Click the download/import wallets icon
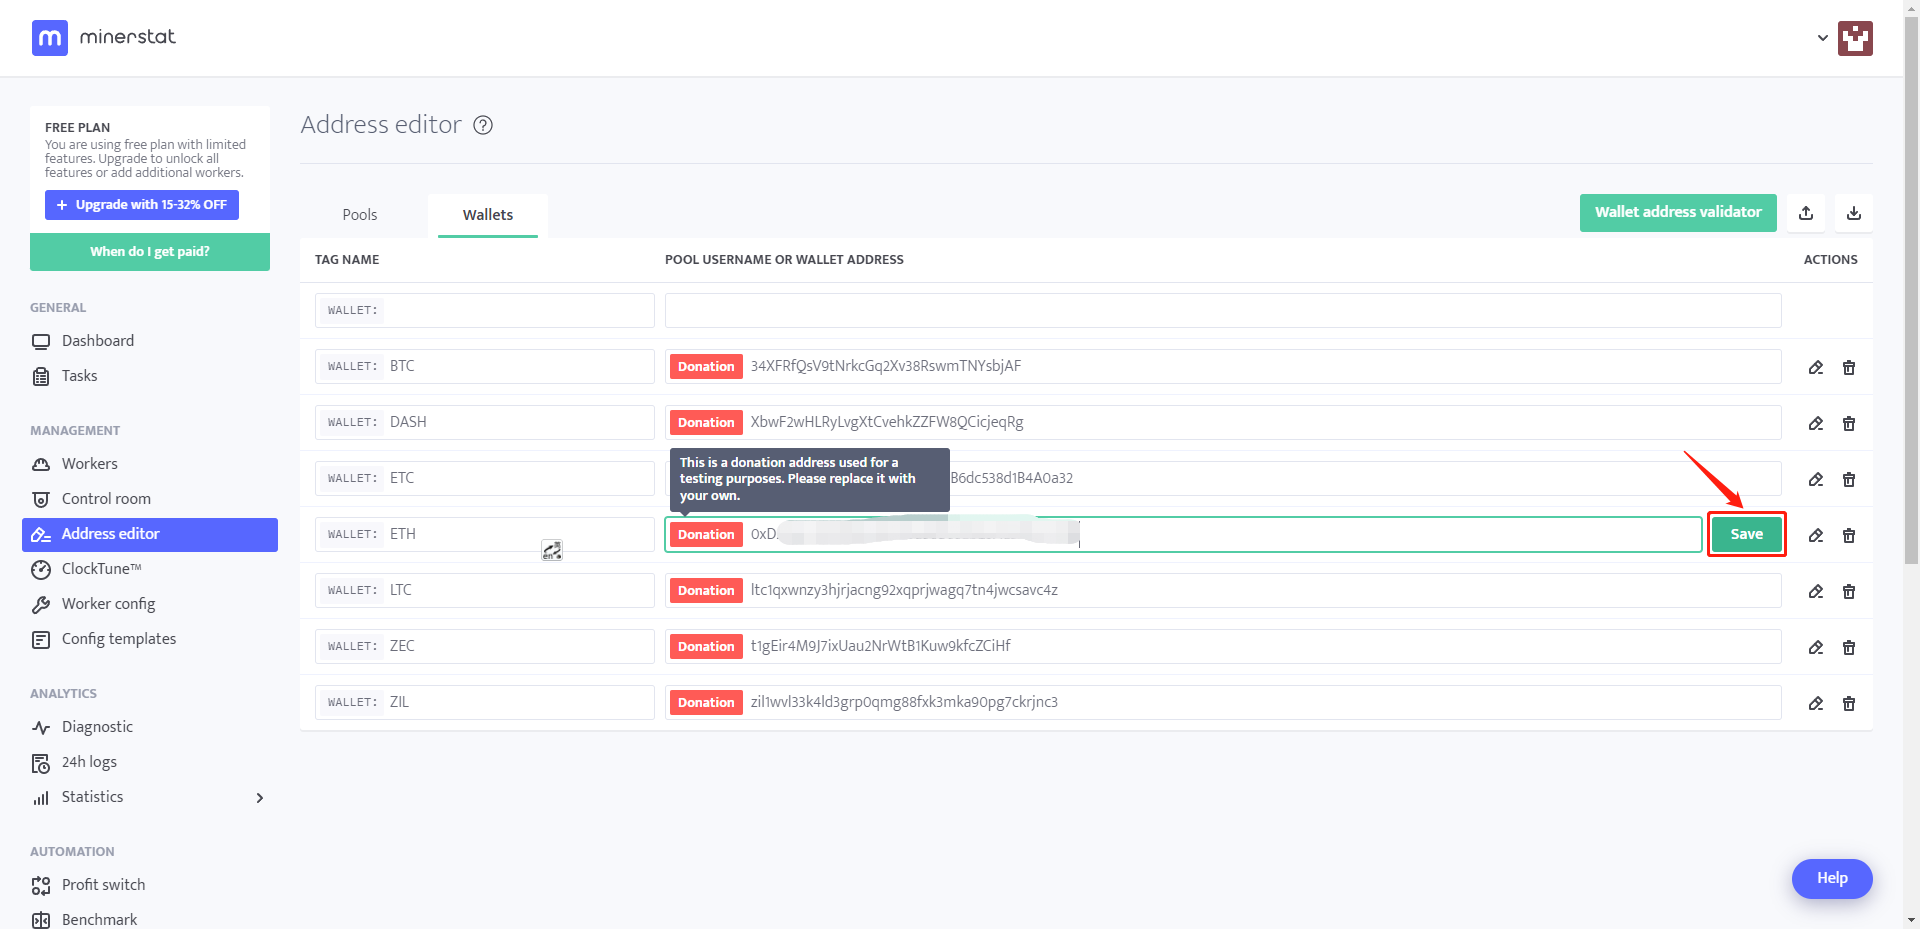This screenshot has height=929, width=1920. click(1854, 213)
